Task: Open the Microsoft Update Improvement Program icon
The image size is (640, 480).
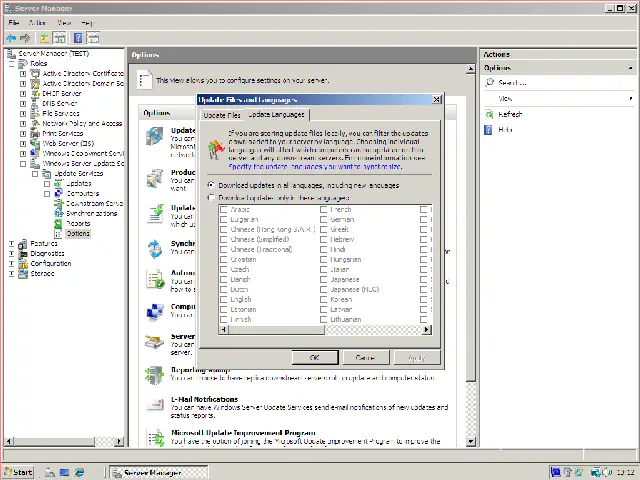Action: pyautogui.click(x=156, y=438)
